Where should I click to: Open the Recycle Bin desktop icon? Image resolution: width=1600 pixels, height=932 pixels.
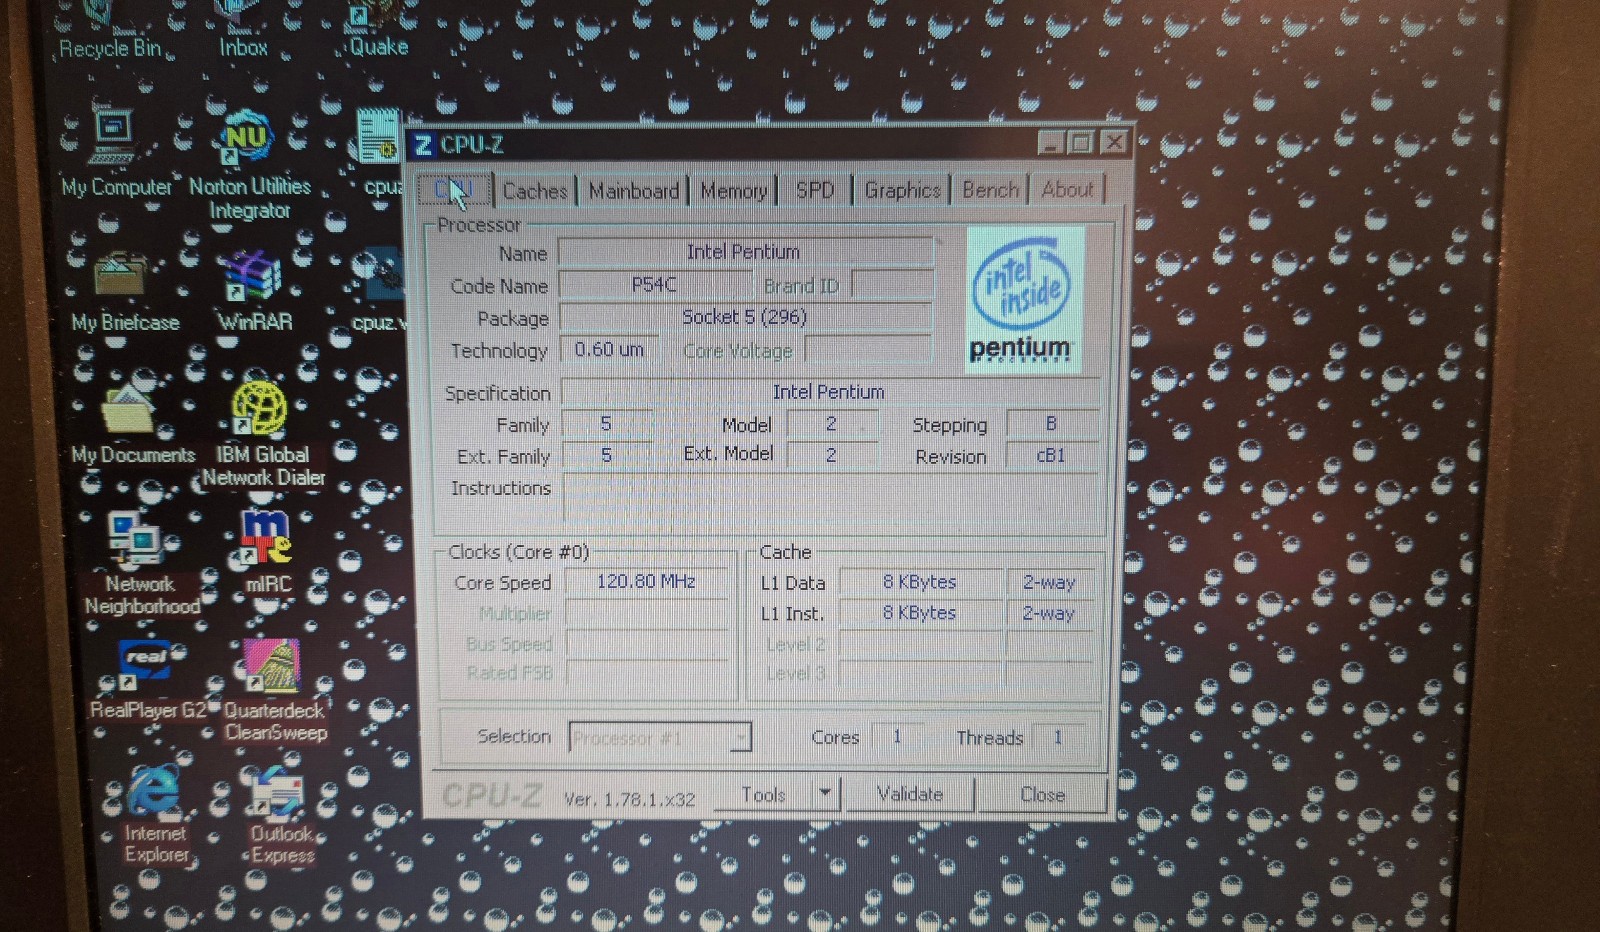point(110,30)
